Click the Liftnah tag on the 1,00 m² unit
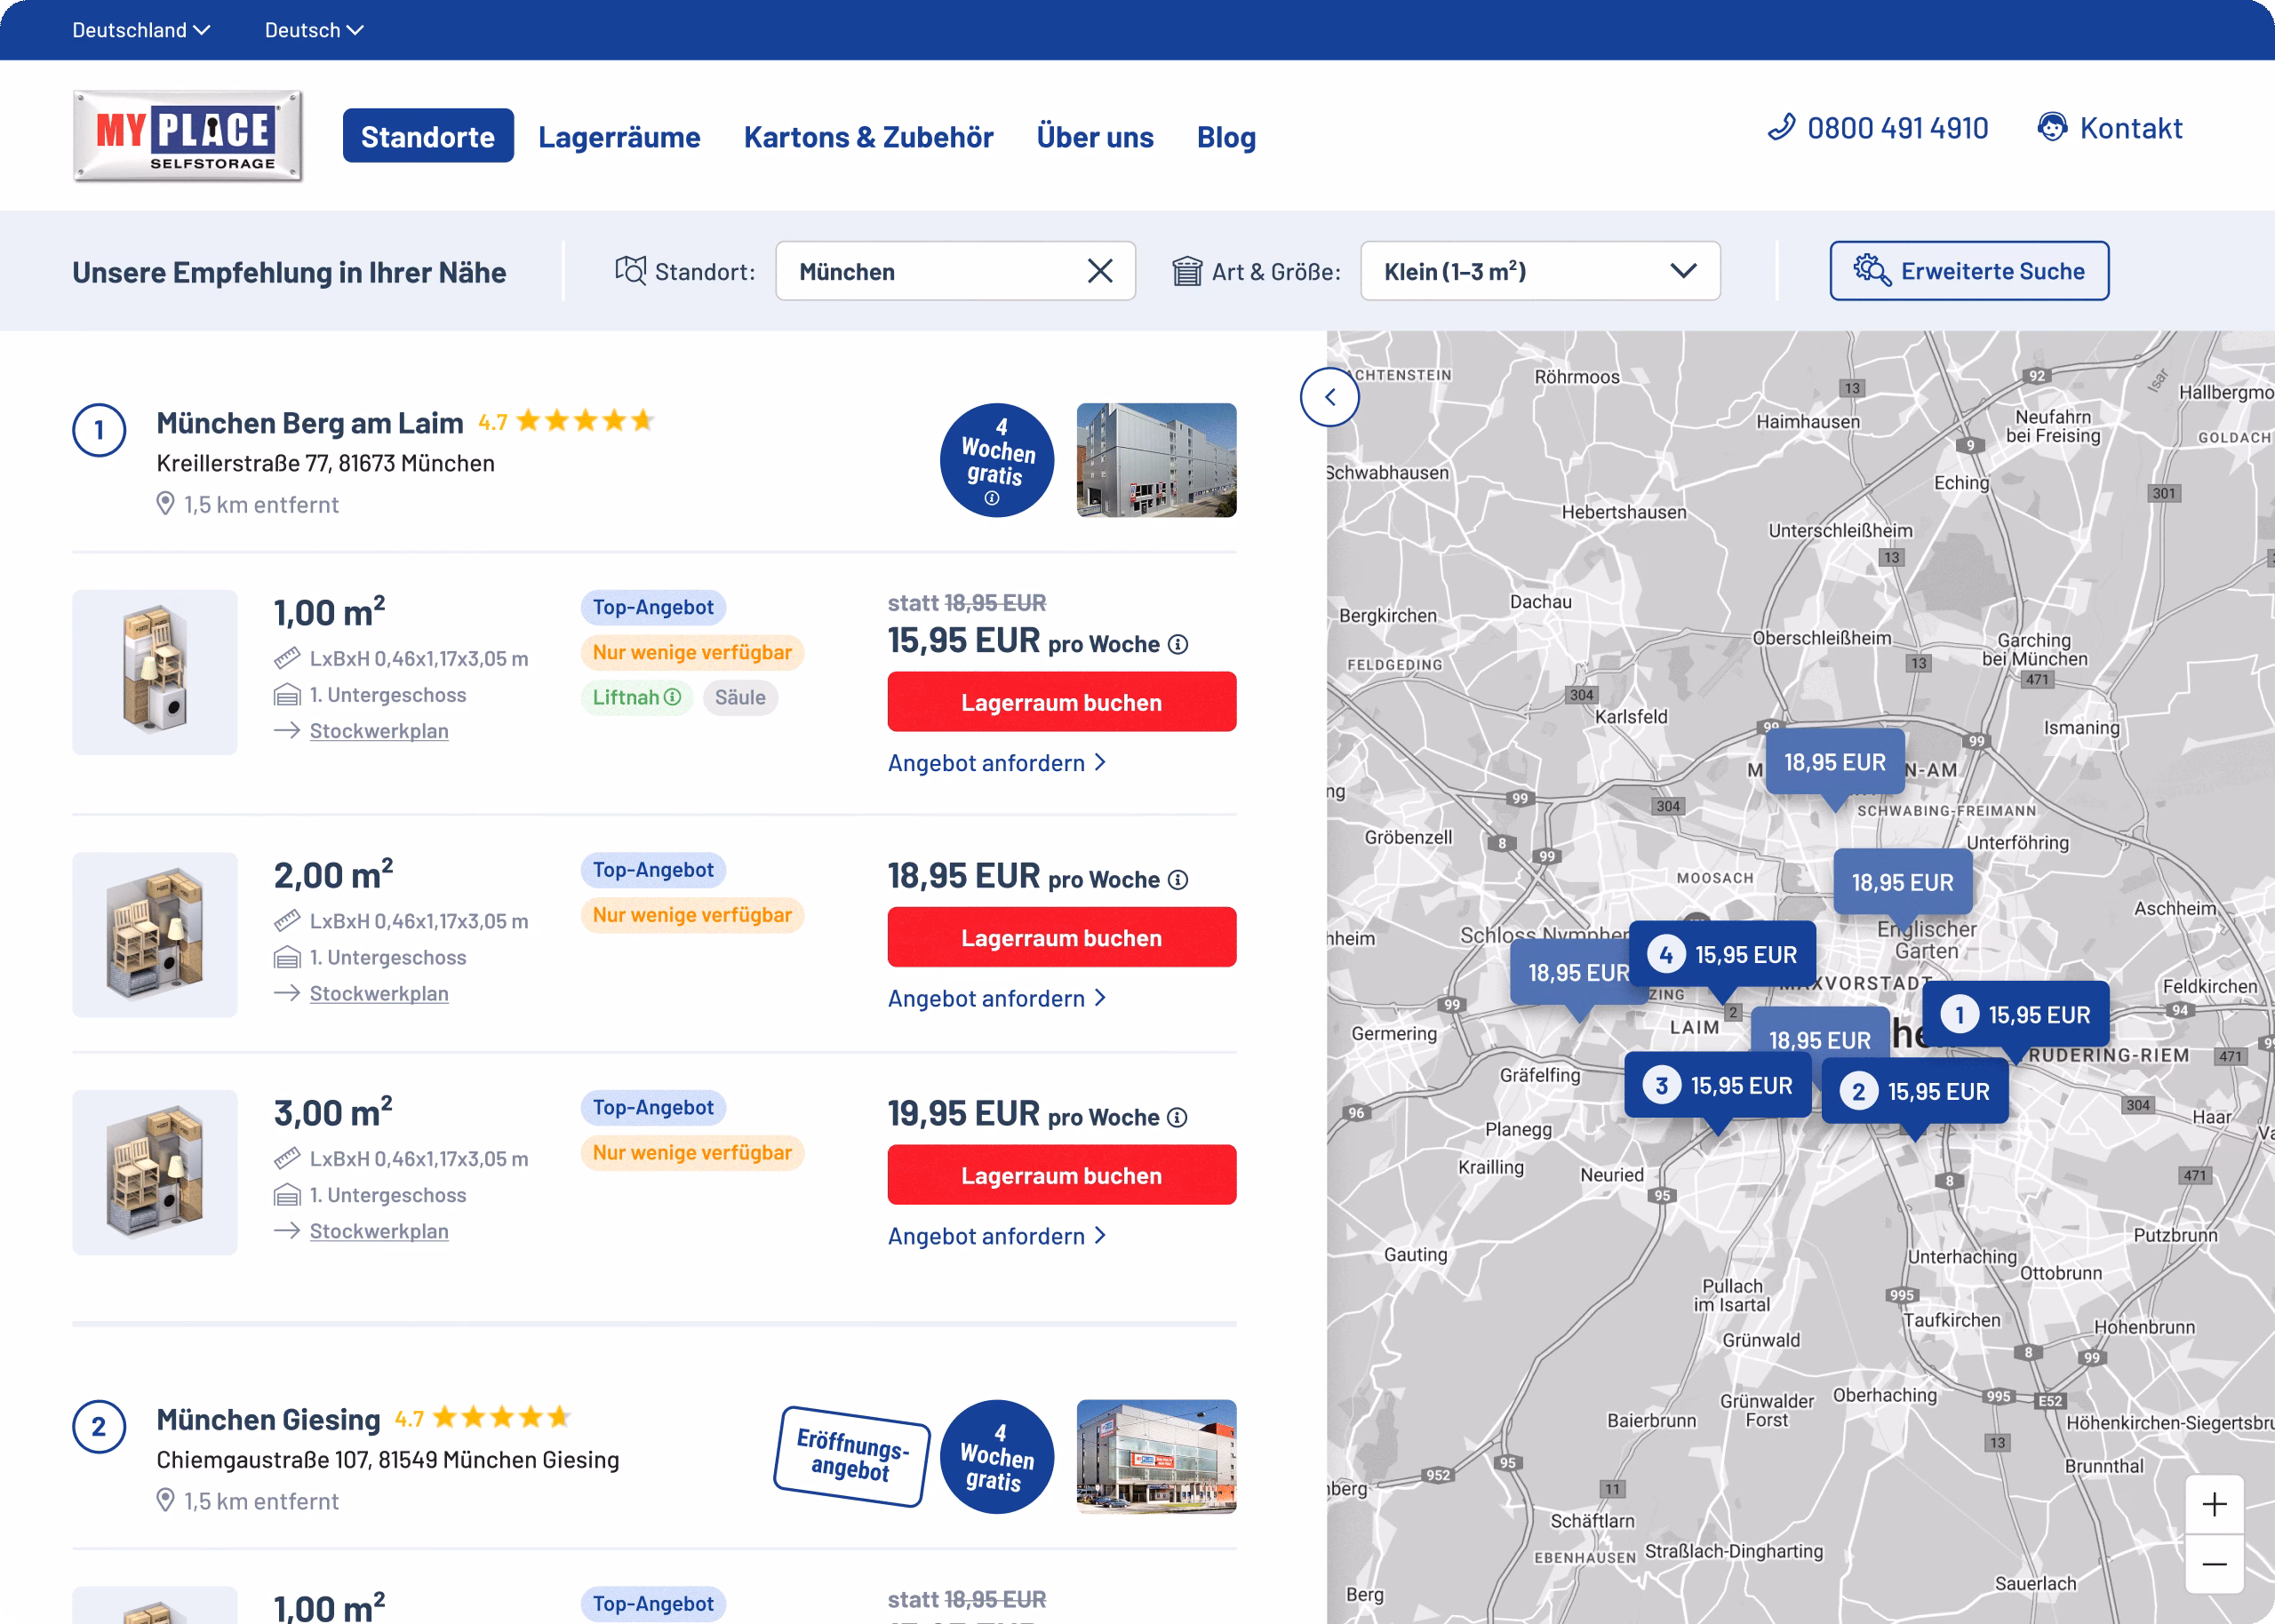The width and height of the screenshot is (2275, 1624). [637, 697]
